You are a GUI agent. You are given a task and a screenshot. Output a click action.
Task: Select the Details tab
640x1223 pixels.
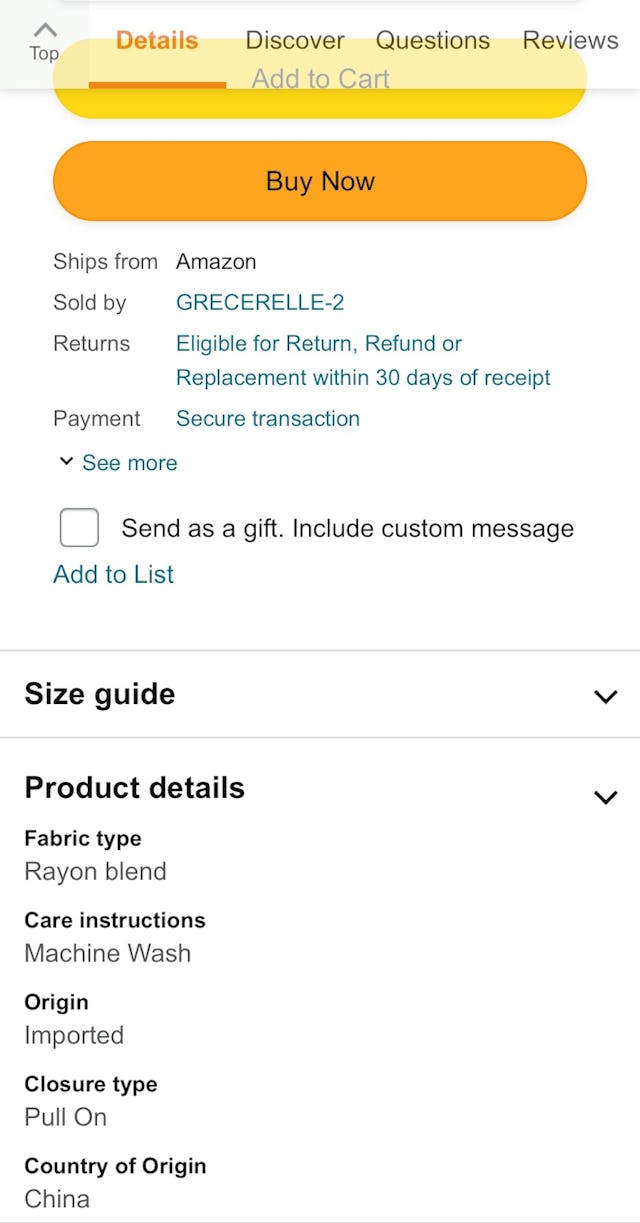pyautogui.click(x=156, y=41)
